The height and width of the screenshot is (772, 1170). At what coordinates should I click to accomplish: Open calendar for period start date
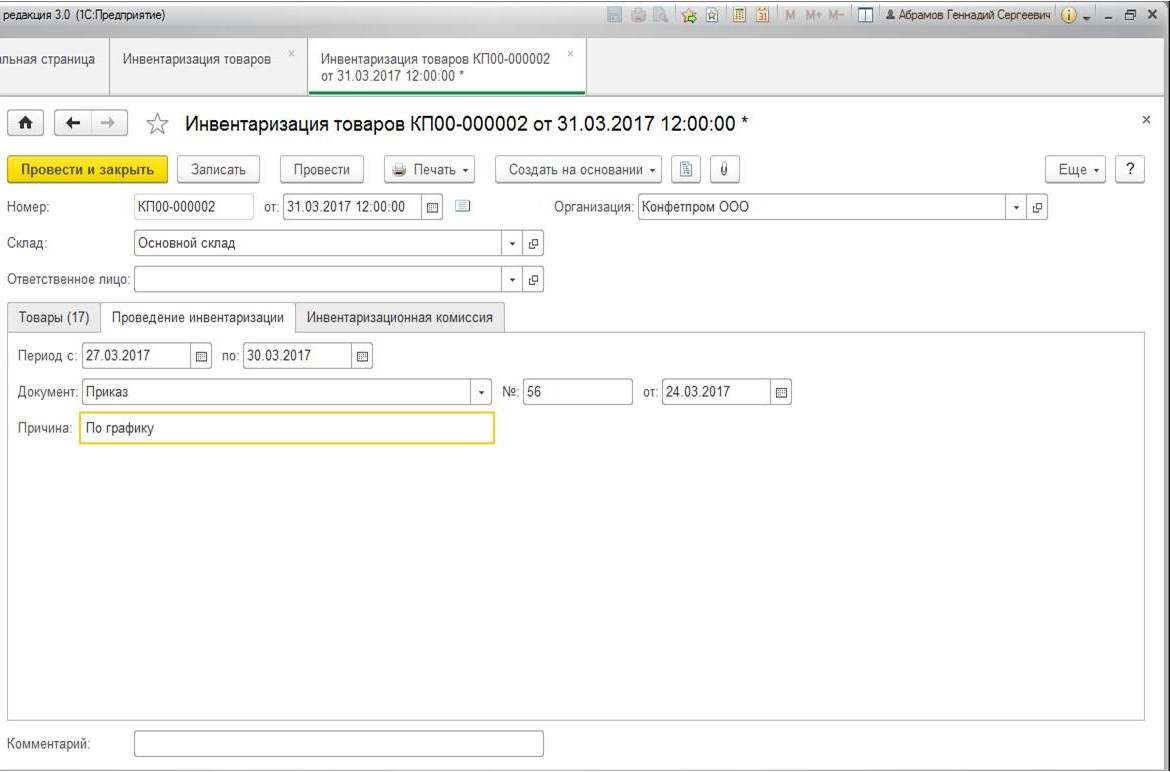201,356
